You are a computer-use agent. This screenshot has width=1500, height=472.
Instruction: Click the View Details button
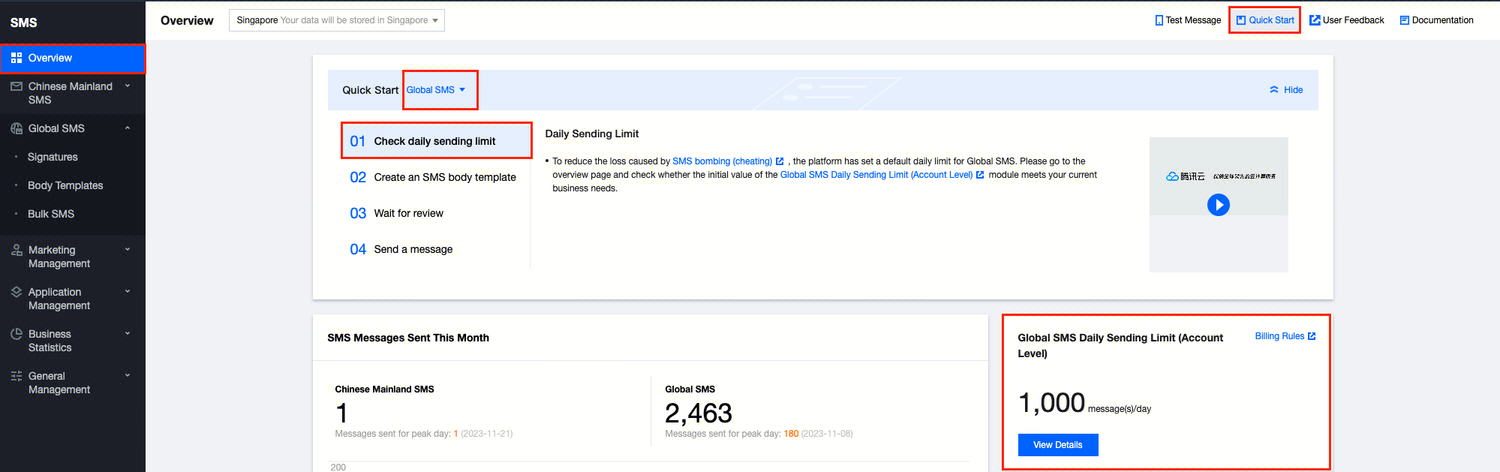click(x=1058, y=444)
